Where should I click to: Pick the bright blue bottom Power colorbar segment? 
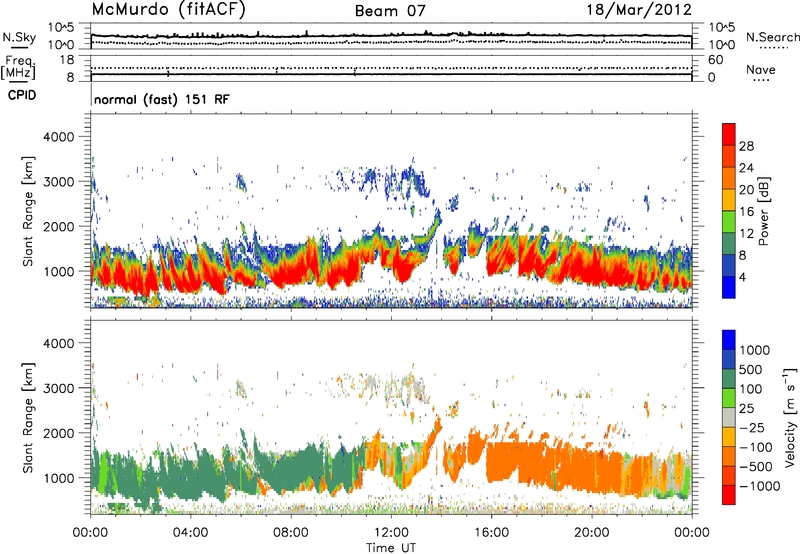[x=729, y=287]
